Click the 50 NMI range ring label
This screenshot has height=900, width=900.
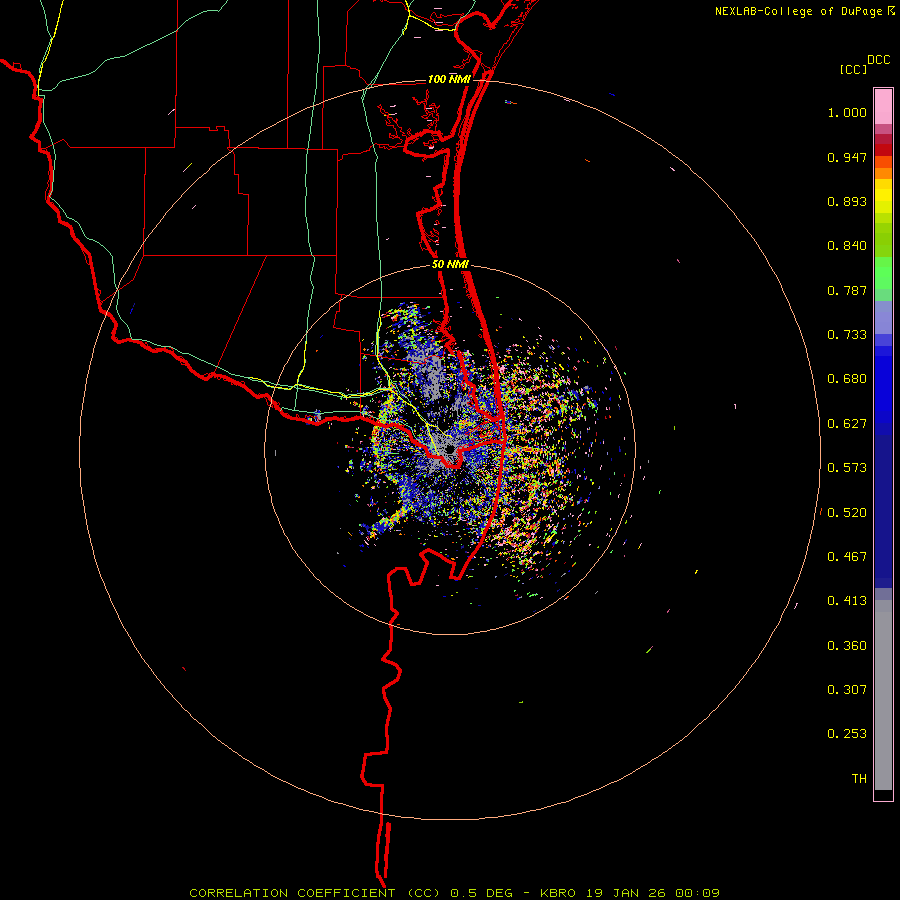pos(450,265)
